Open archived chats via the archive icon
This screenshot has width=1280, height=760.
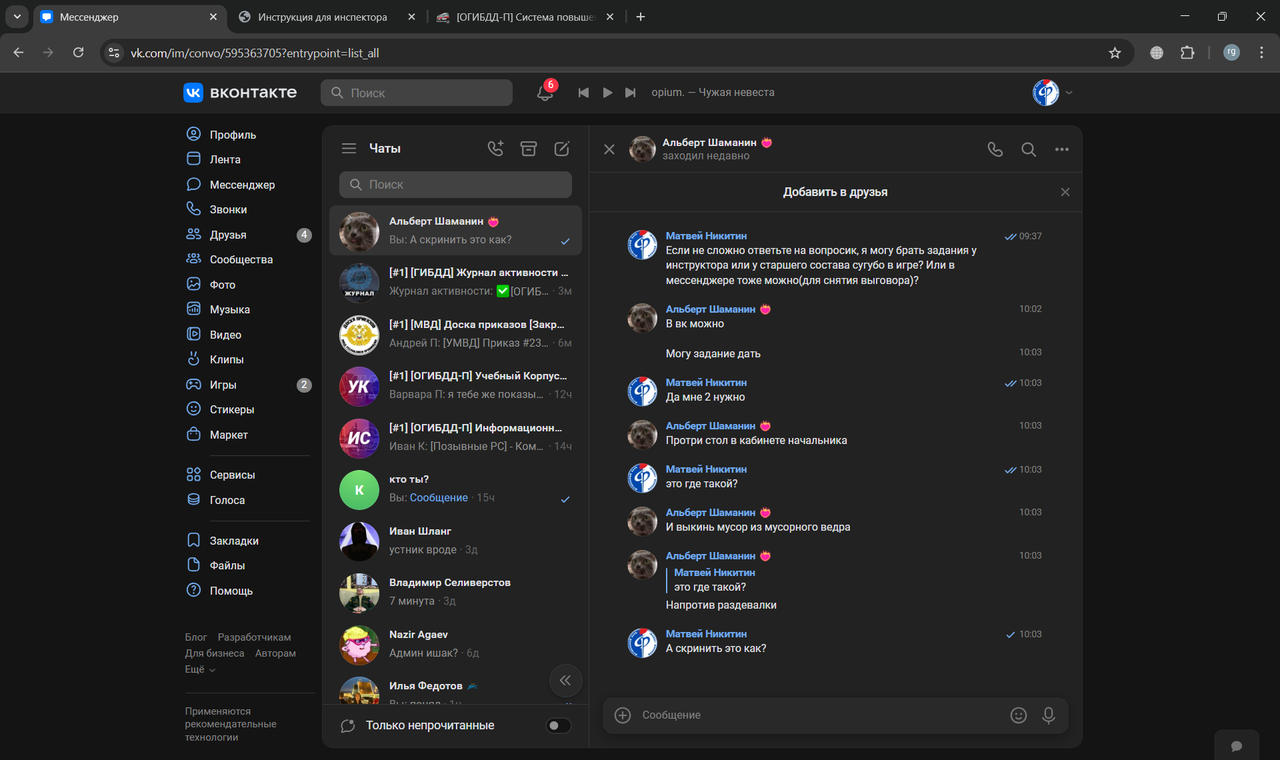[x=528, y=148]
